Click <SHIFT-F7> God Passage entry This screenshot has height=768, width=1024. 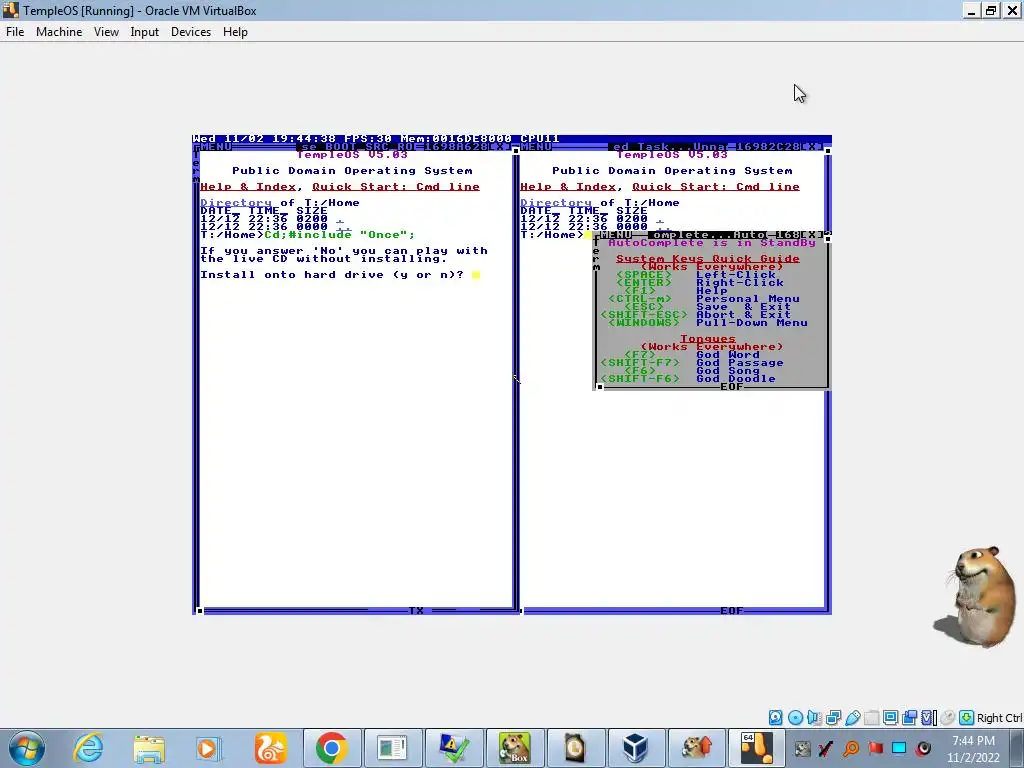pos(692,362)
